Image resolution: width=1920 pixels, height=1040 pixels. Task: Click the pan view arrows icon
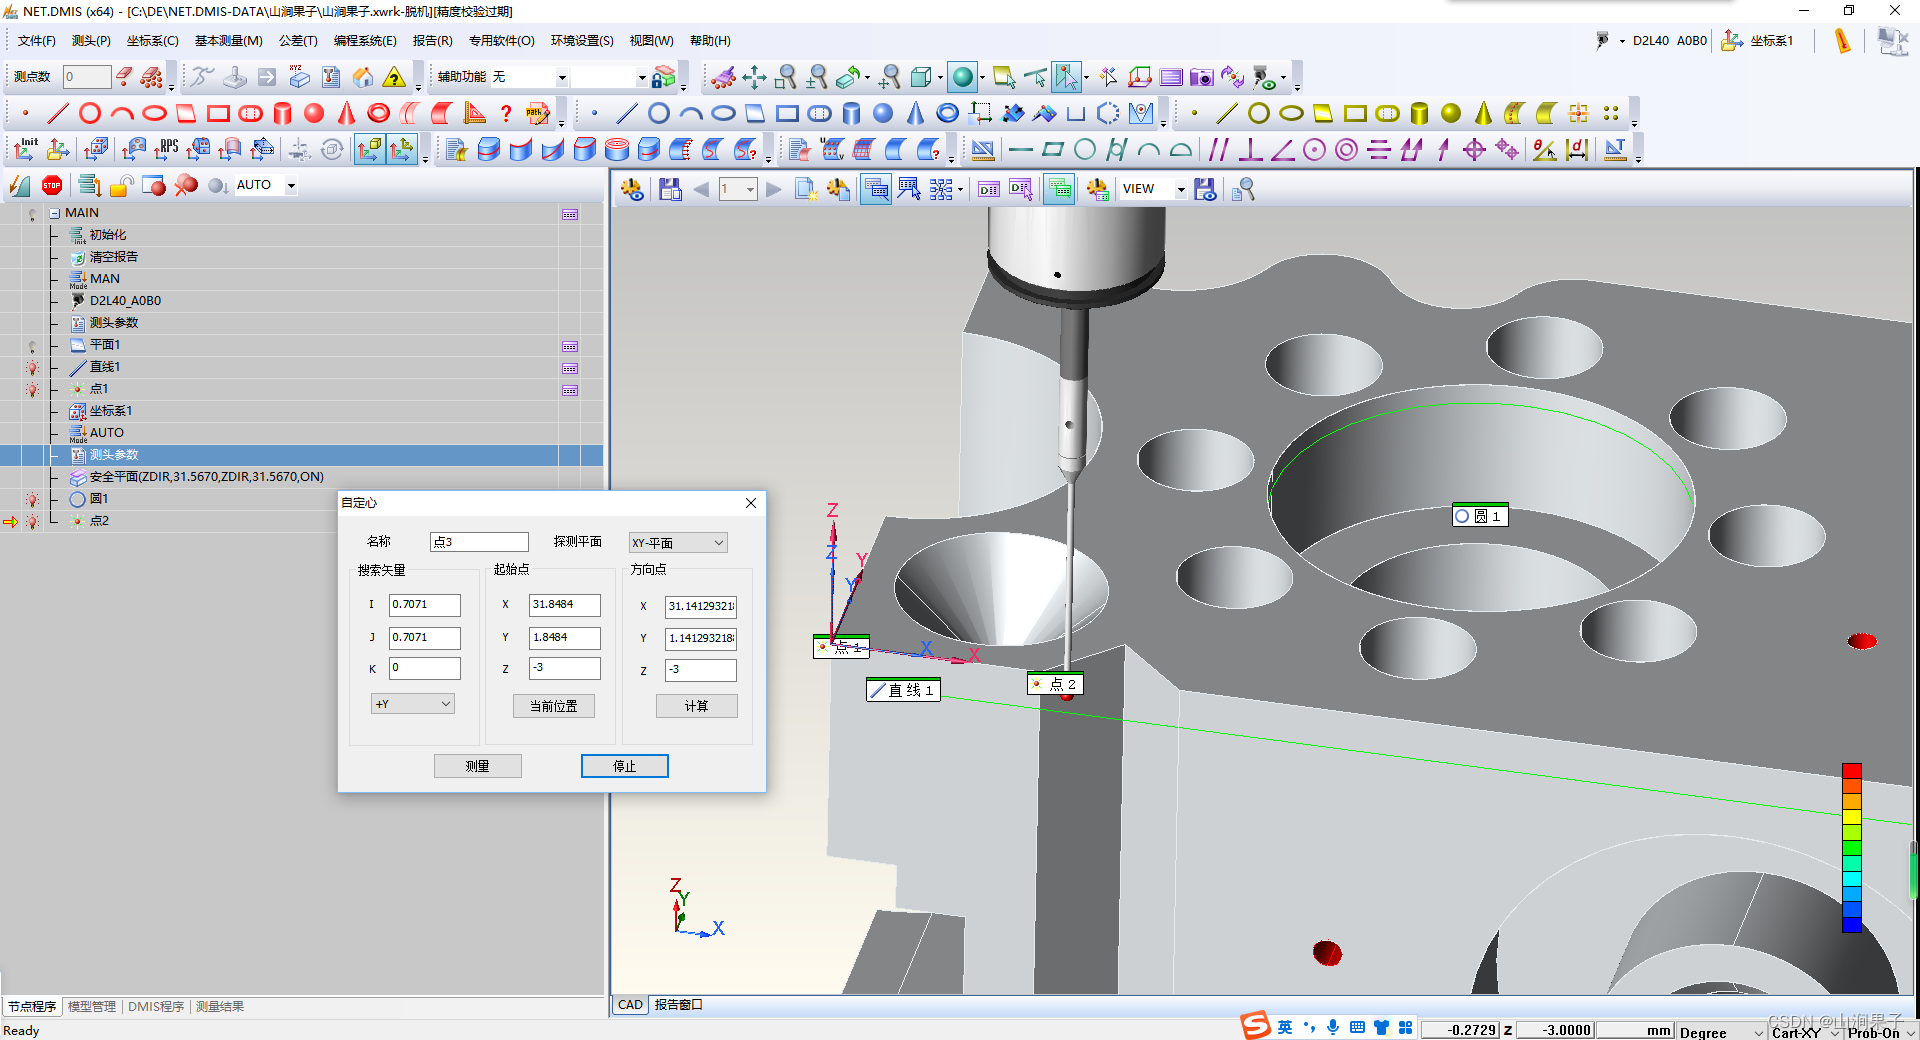click(754, 77)
